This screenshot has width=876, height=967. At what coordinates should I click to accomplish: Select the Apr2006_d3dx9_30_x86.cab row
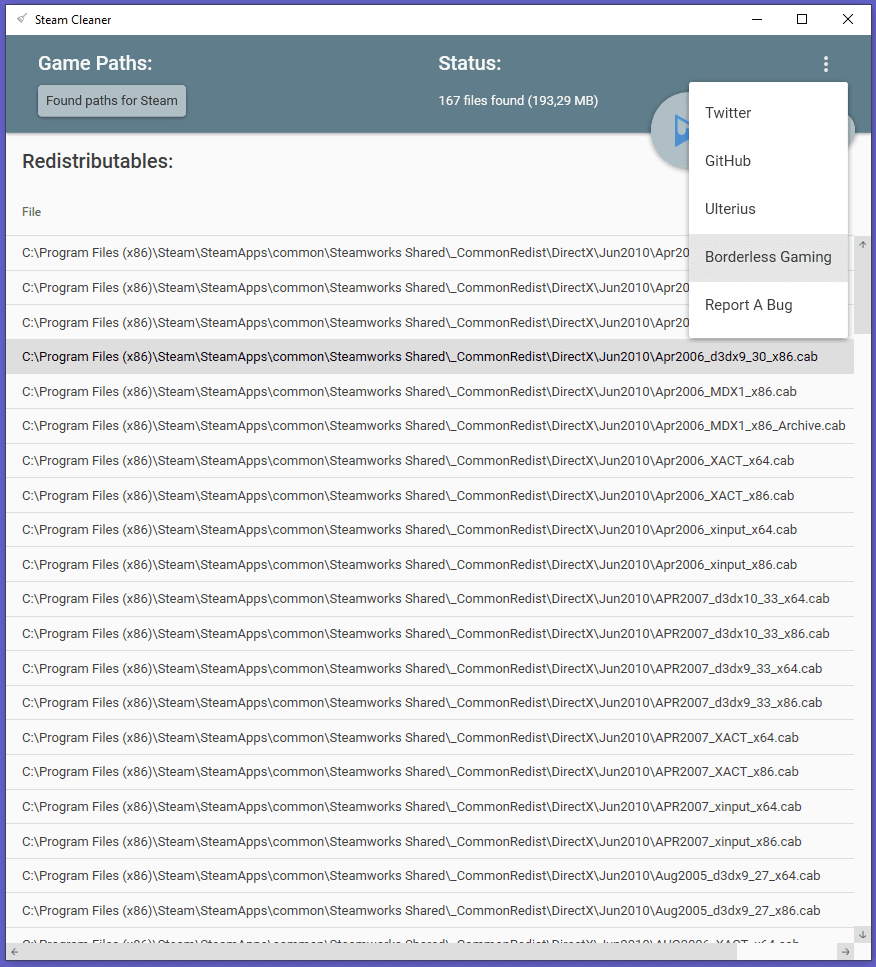tap(430, 356)
